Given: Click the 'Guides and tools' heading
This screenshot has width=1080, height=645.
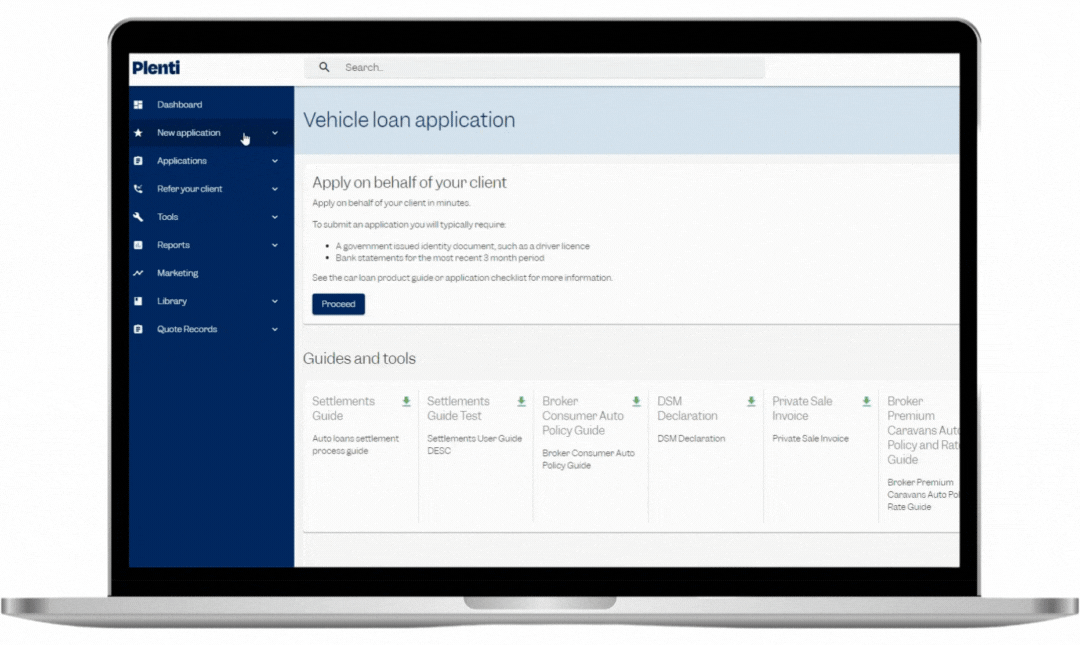Looking at the screenshot, I should pos(359,358).
